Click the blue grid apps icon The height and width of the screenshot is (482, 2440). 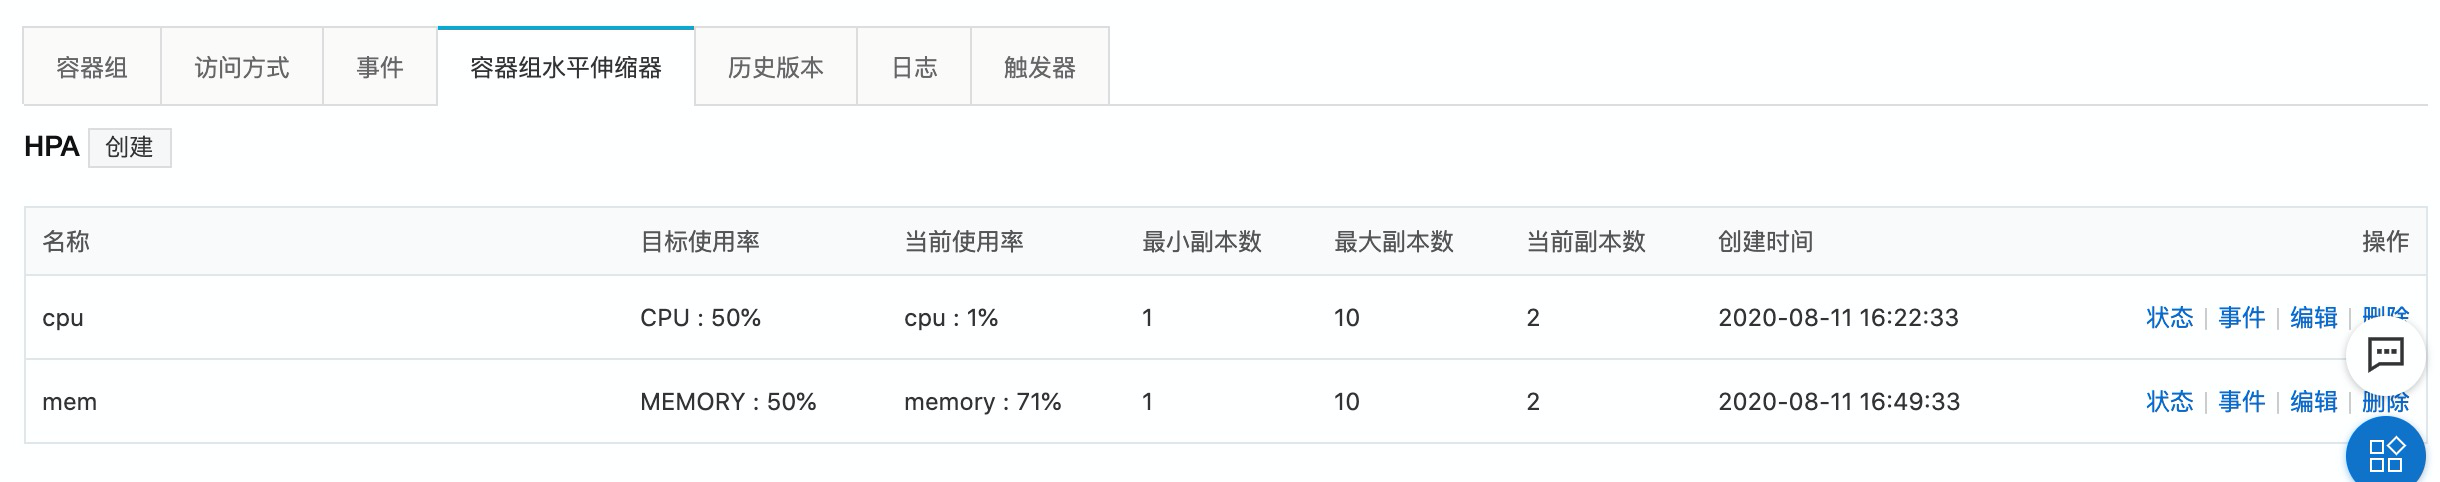coord(2386,453)
